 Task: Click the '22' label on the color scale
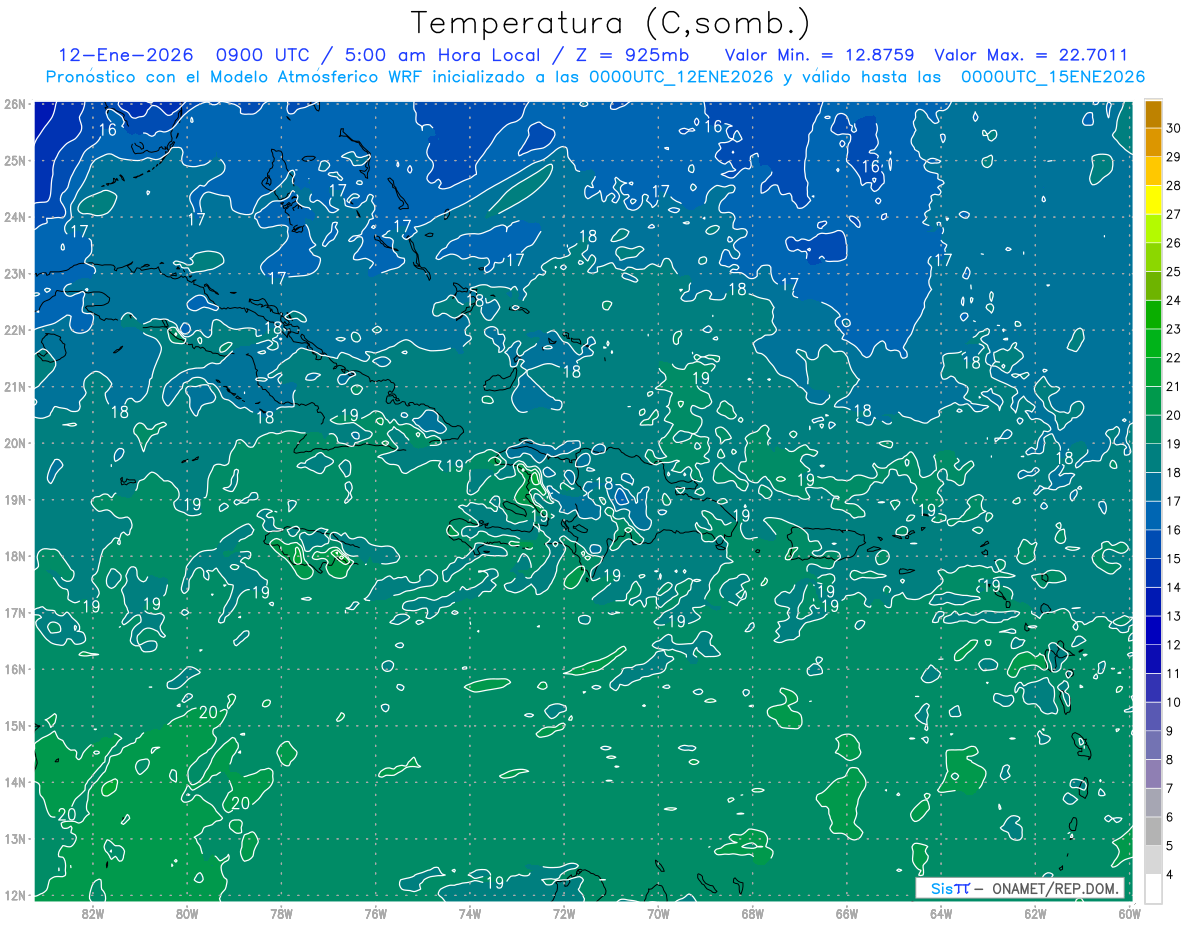1174,358
